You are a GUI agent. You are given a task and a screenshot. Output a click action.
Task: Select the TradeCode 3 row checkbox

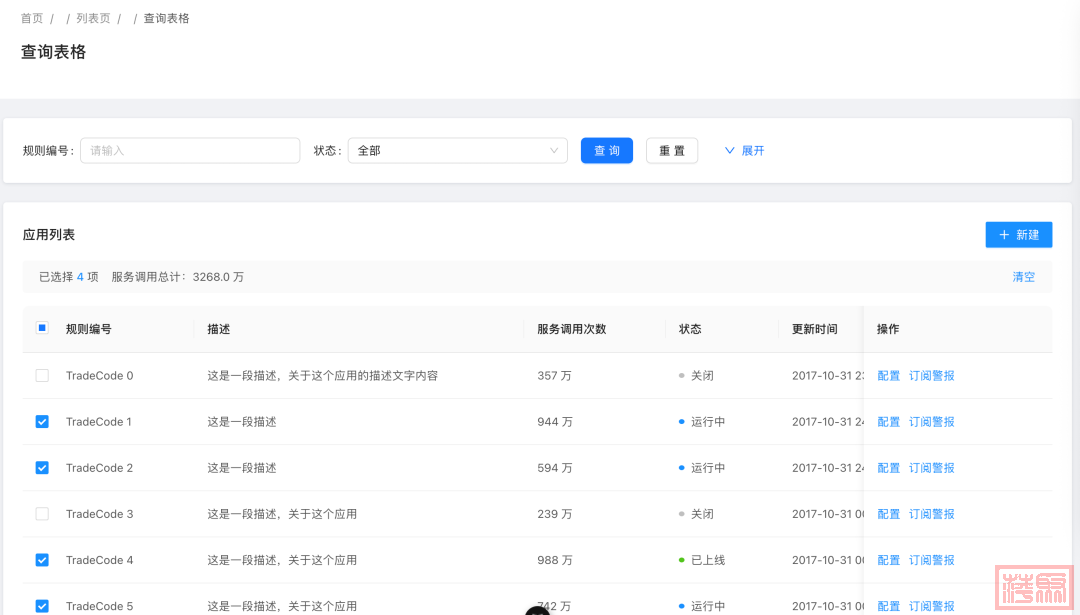(42, 514)
